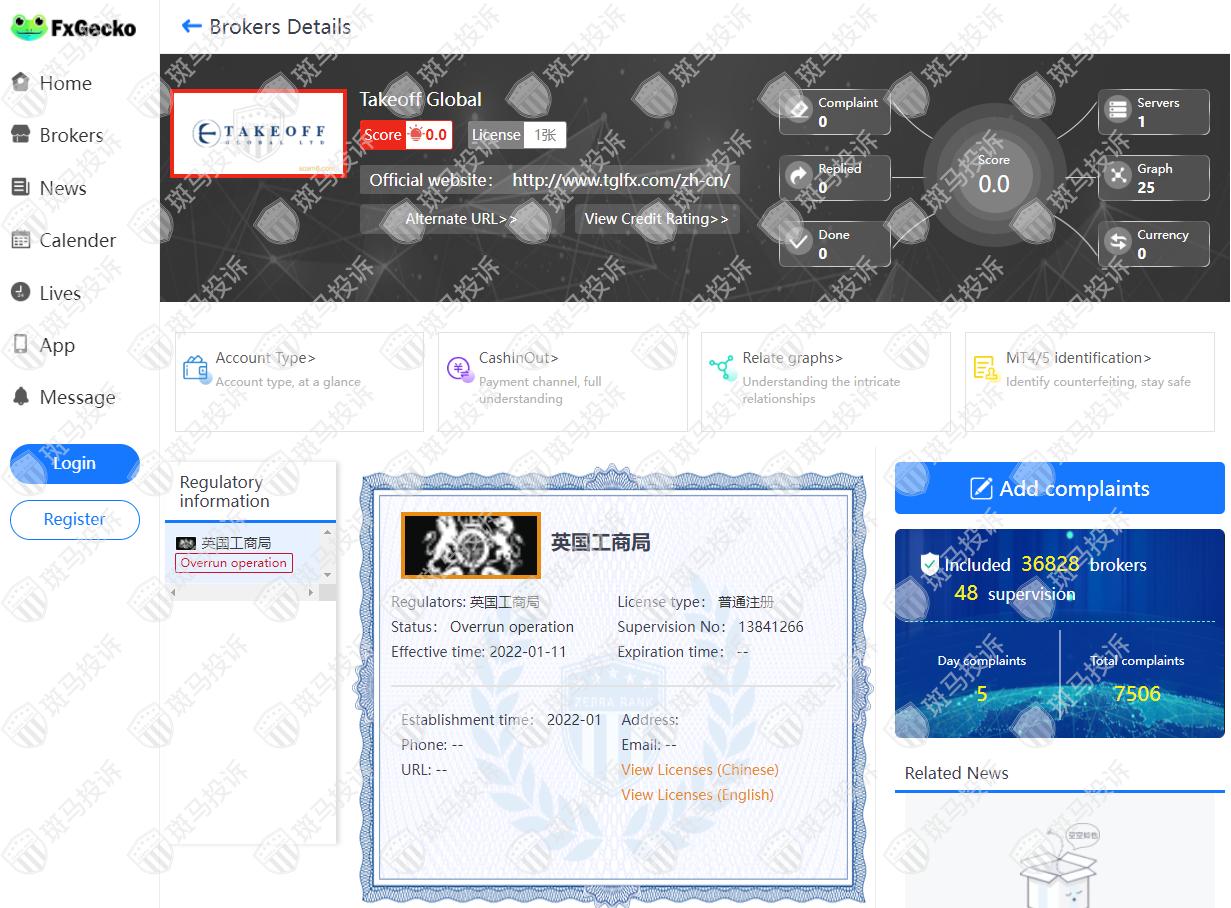Click the Replied arrow icon
Image resolution: width=1231 pixels, height=908 pixels.
pos(798,177)
